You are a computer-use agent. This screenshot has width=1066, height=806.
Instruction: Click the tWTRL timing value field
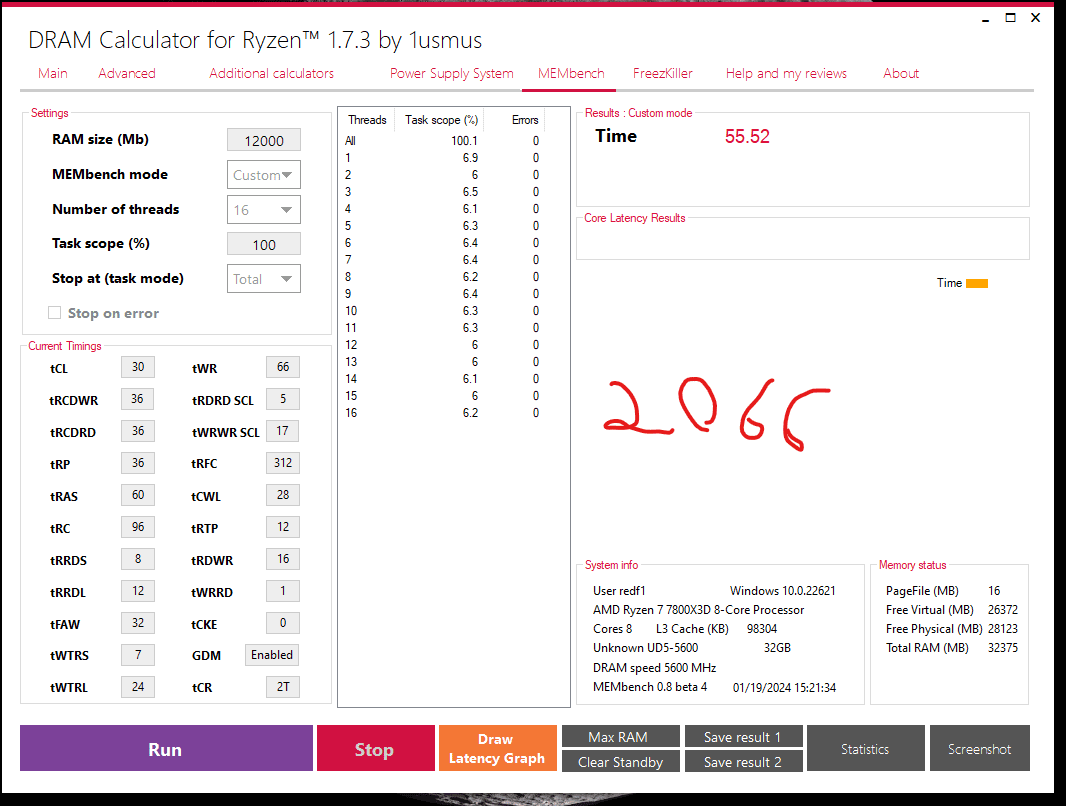138,686
